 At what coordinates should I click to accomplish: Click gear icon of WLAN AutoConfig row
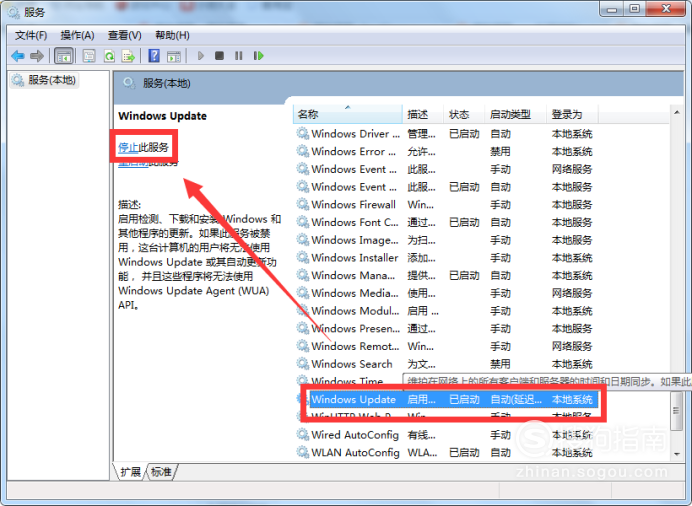pos(303,452)
